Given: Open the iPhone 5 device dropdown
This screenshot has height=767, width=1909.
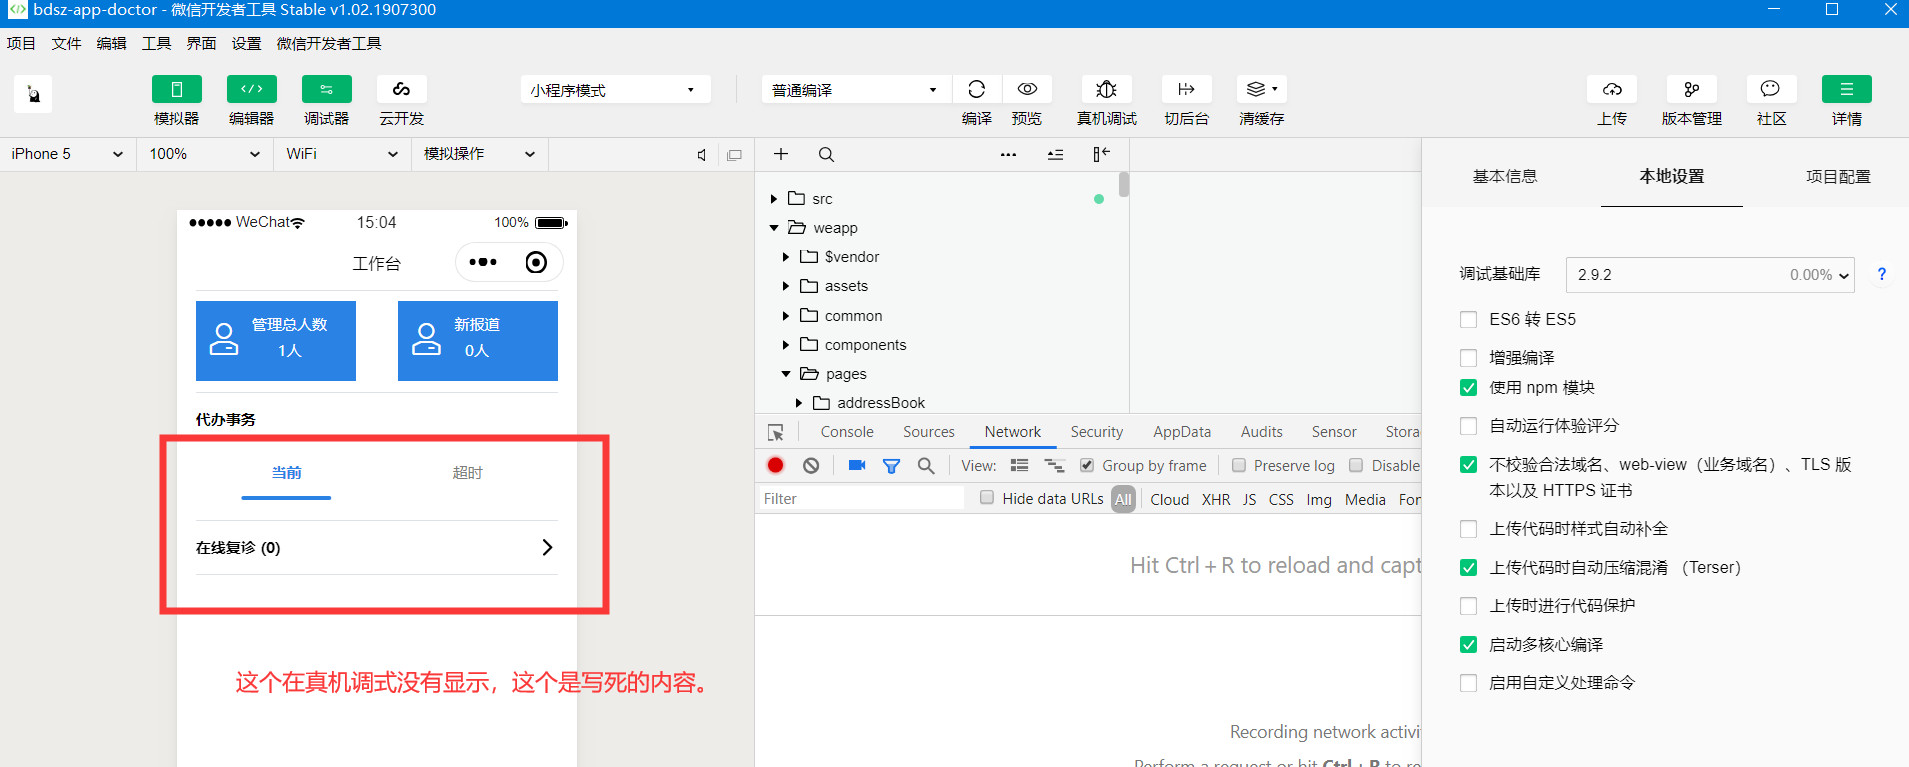Looking at the screenshot, I should click(67, 154).
